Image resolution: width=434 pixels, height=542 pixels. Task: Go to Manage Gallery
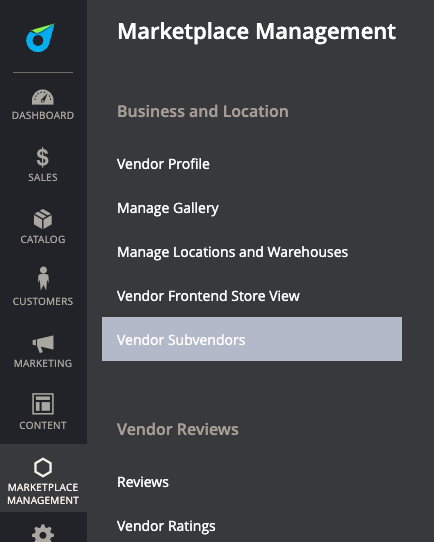(168, 208)
